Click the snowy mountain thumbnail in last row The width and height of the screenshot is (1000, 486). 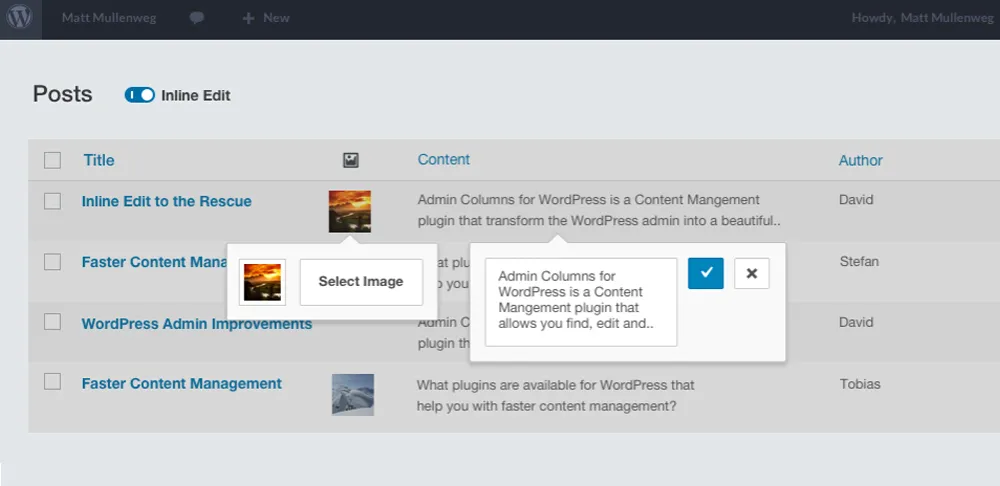(x=353, y=395)
